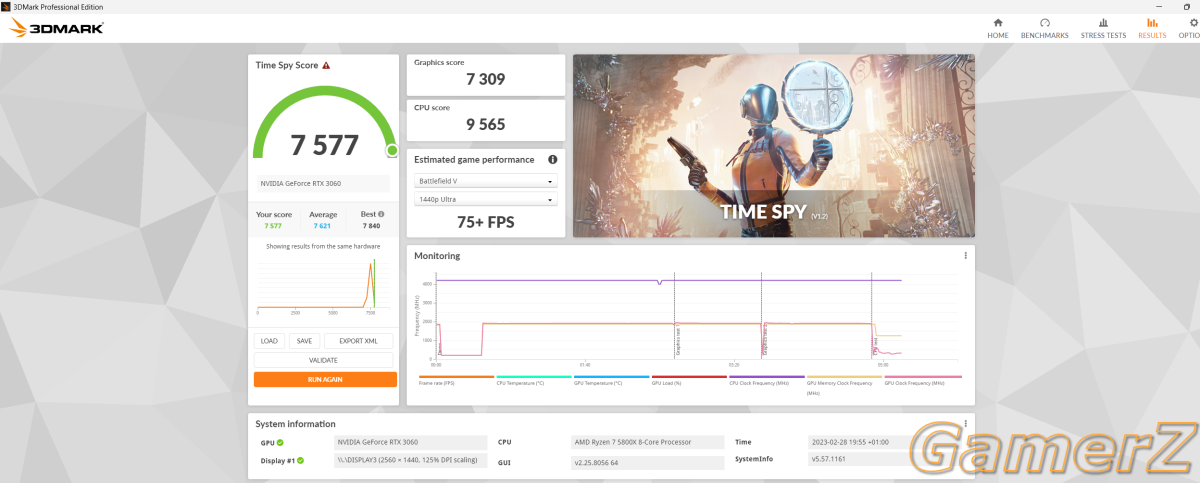This screenshot has height=483, width=1200.
Task: Open the Monitoring panel kebab menu
Action: (965, 256)
